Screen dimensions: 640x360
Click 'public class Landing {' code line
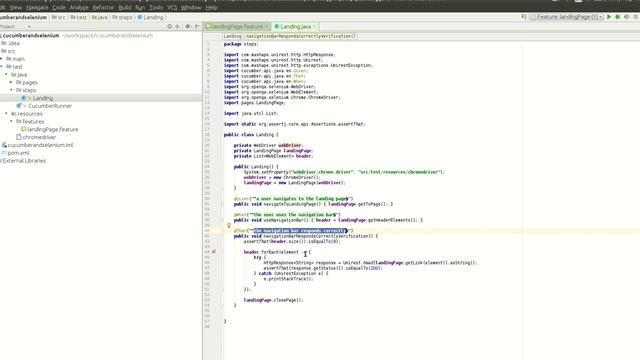click(251, 135)
